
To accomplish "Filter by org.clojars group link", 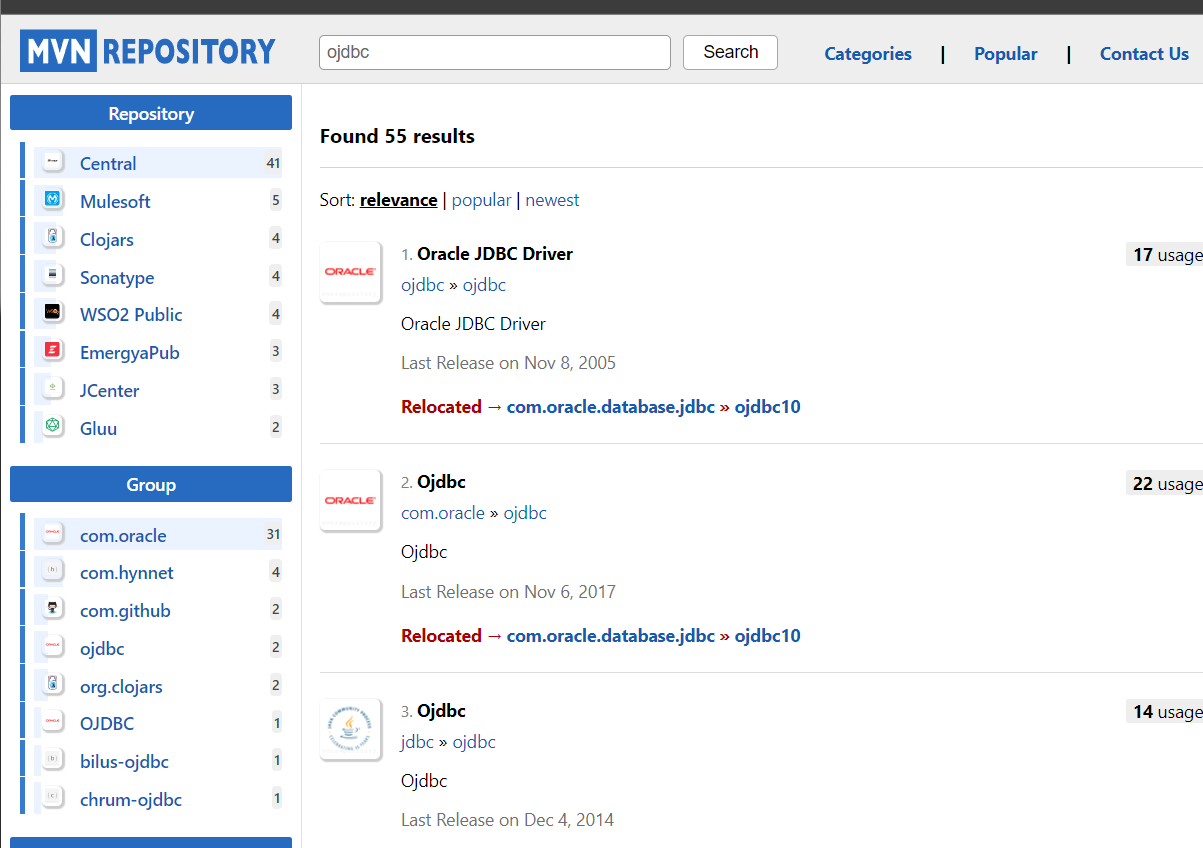I will 121,686.
